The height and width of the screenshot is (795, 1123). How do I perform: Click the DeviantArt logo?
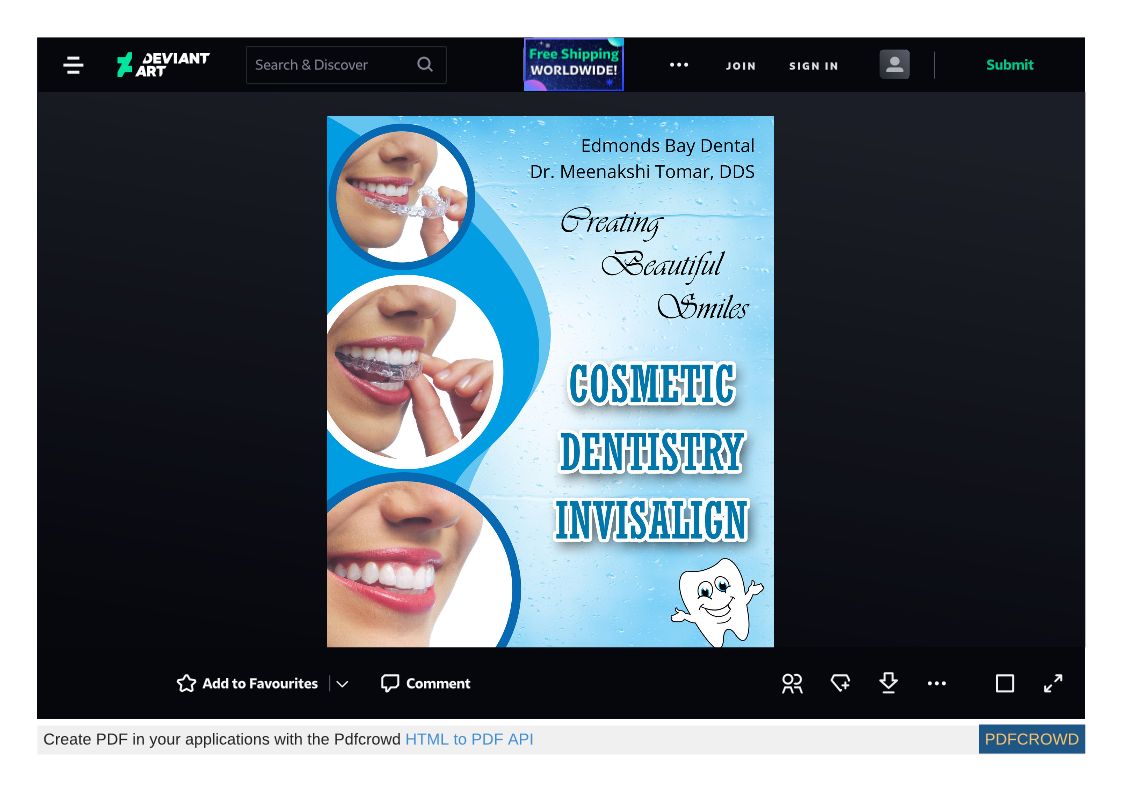(162, 65)
